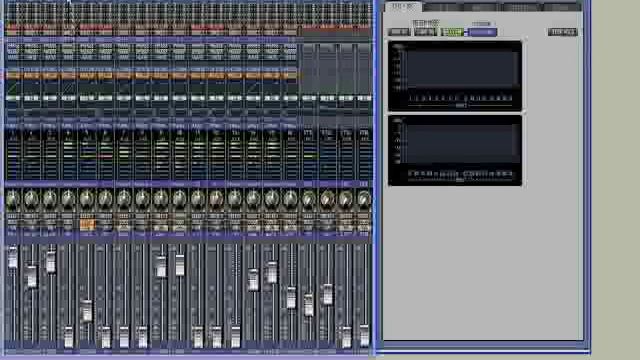This screenshot has height=360, width=640.
Task: Toggle the orange-lit button on channel 5
Action: pyautogui.click(x=87, y=224)
